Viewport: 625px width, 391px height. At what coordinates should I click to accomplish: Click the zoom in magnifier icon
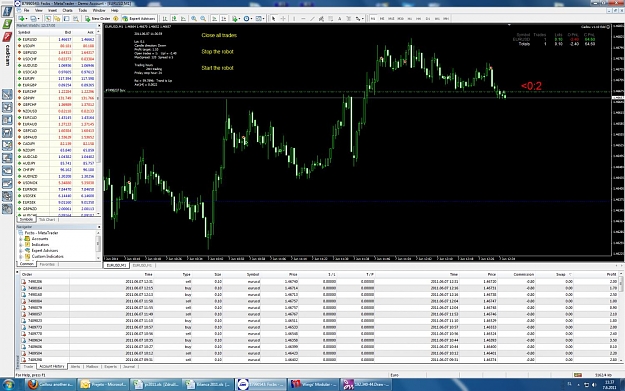coord(194,18)
